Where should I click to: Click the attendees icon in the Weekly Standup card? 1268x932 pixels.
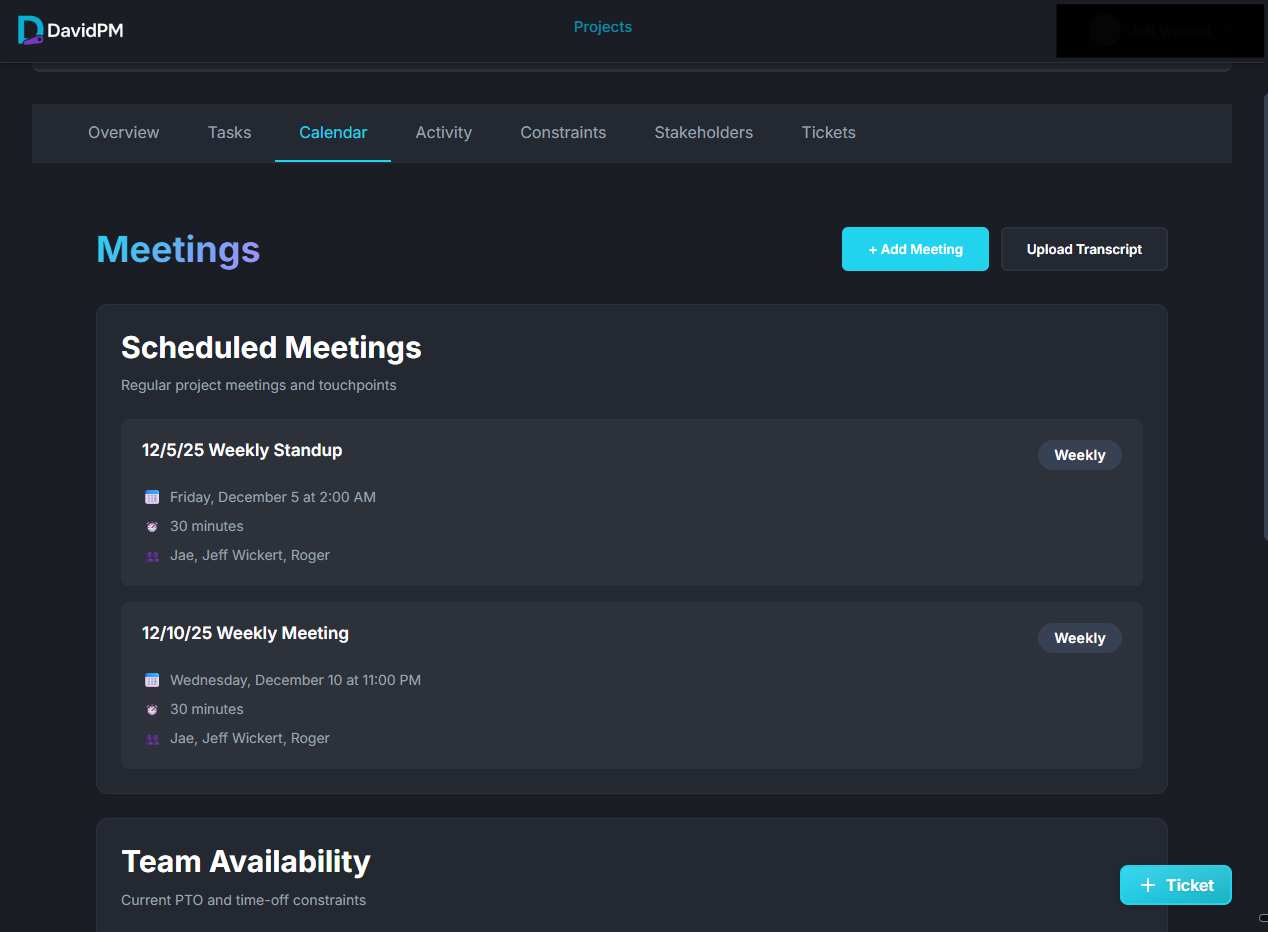coord(152,555)
